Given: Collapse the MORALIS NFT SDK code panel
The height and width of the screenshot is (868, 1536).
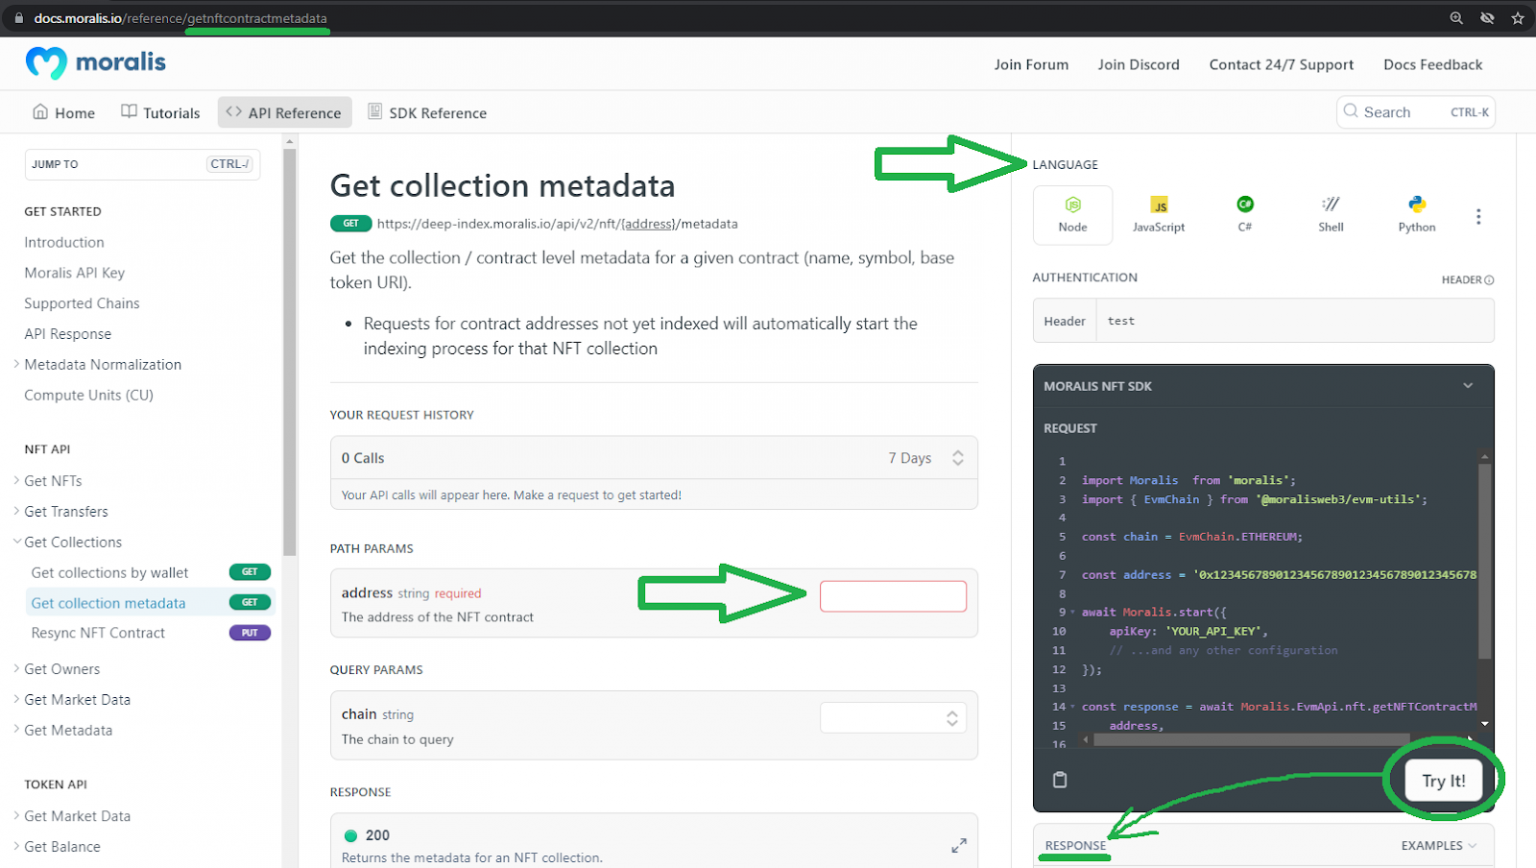Looking at the screenshot, I should tap(1467, 385).
